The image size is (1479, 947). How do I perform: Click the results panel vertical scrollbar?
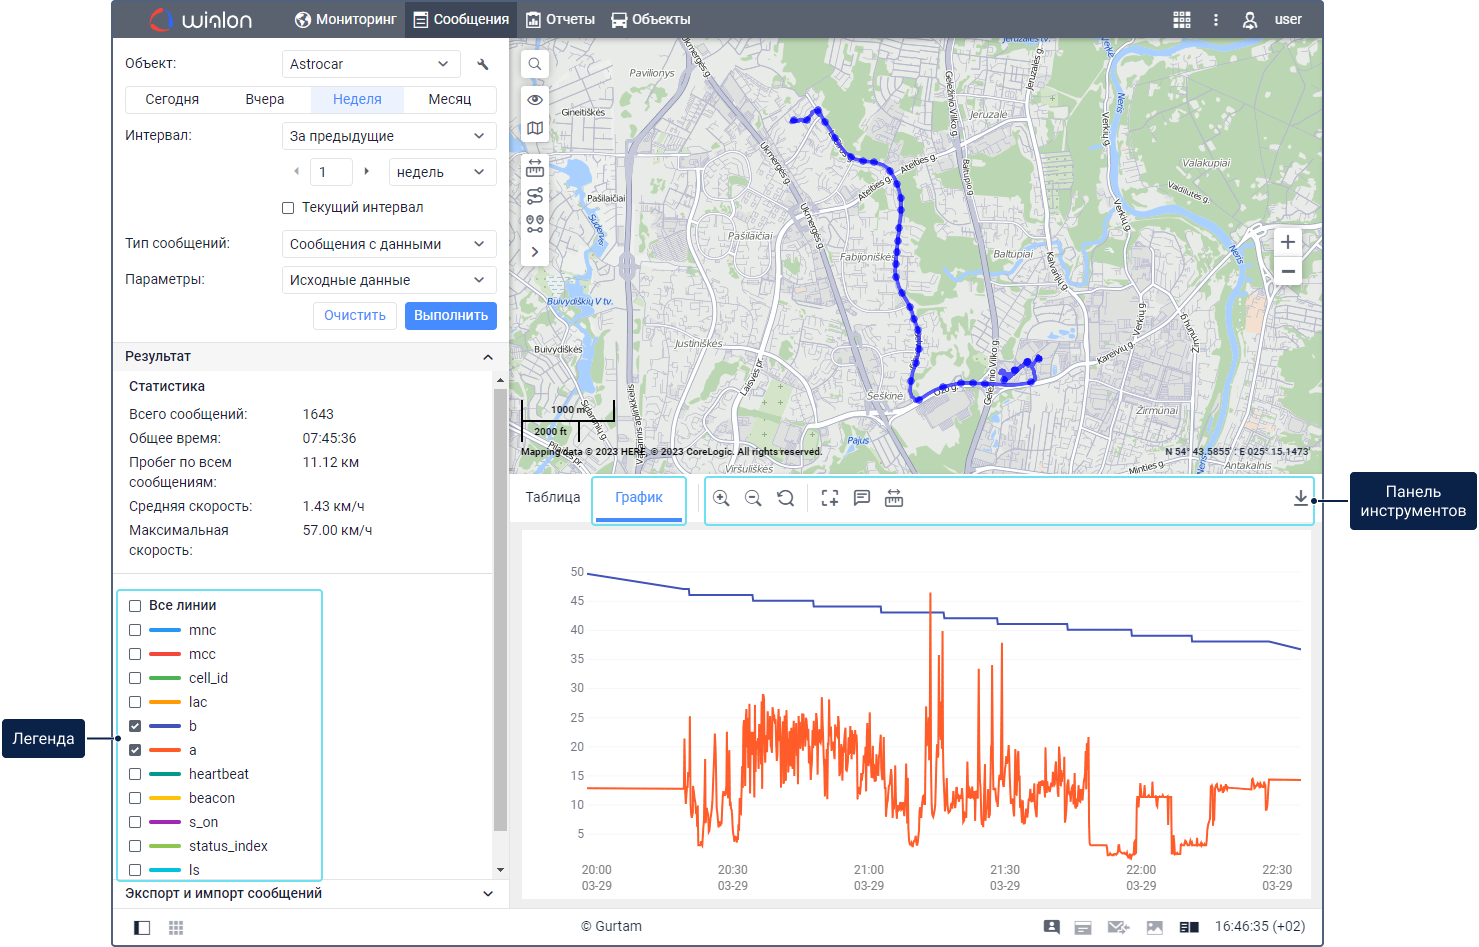click(x=500, y=610)
